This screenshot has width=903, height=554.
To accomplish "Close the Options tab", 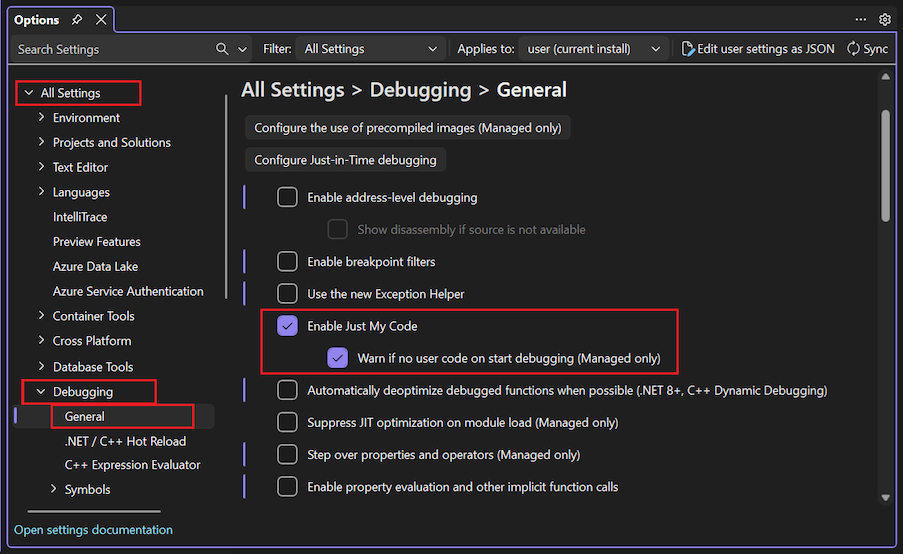I will click(100, 20).
